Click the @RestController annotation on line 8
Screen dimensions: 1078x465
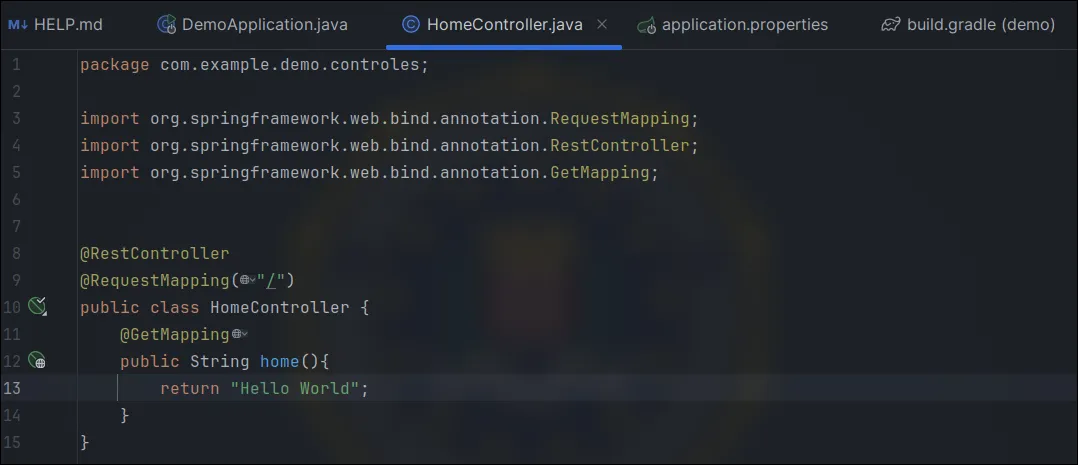[x=154, y=253]
